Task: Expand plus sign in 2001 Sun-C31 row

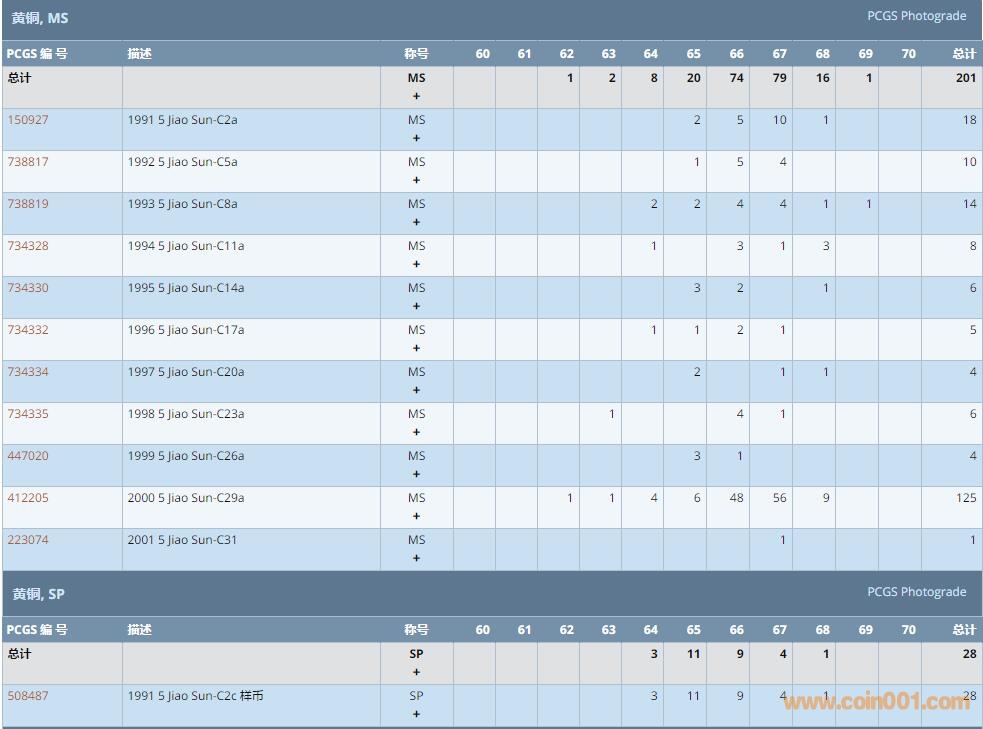Action: coord(416,559)
